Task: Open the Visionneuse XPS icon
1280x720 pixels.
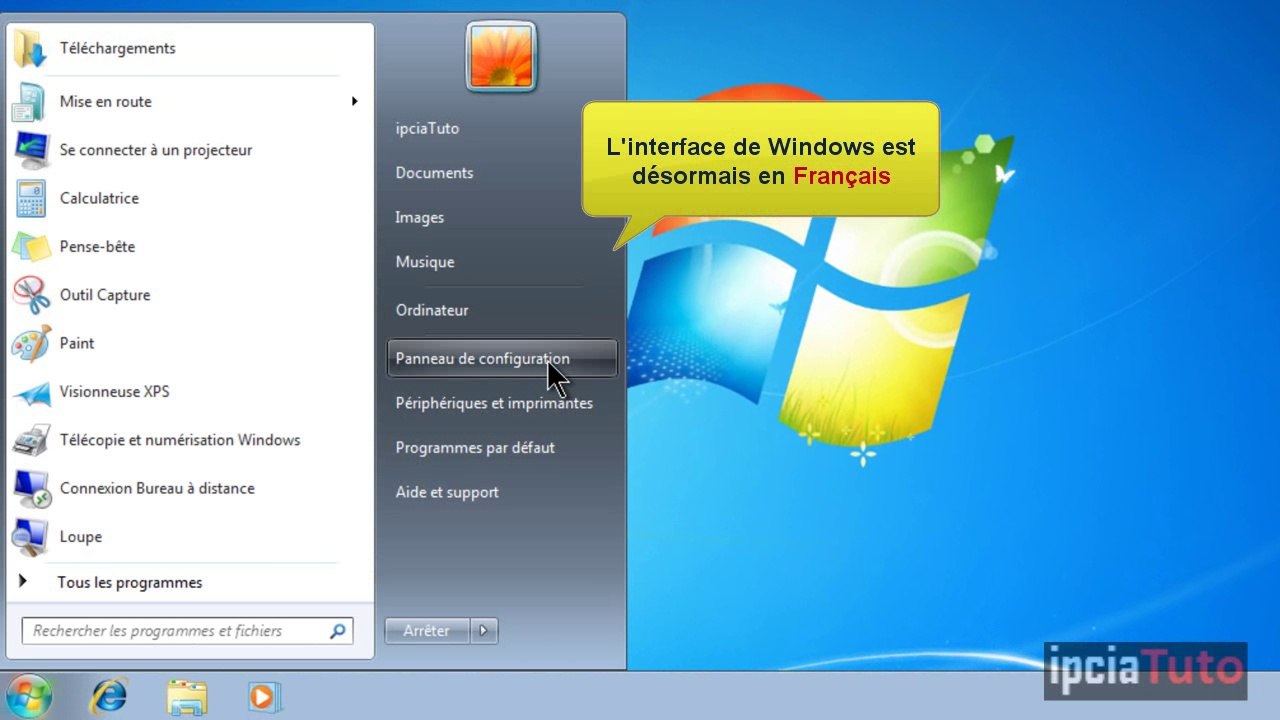Action: tap(30, 392)
